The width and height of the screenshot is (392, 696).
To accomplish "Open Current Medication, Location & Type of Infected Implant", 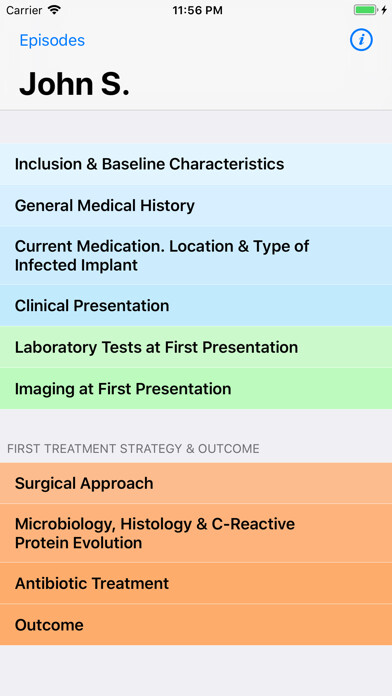I will tap(196, 256).
